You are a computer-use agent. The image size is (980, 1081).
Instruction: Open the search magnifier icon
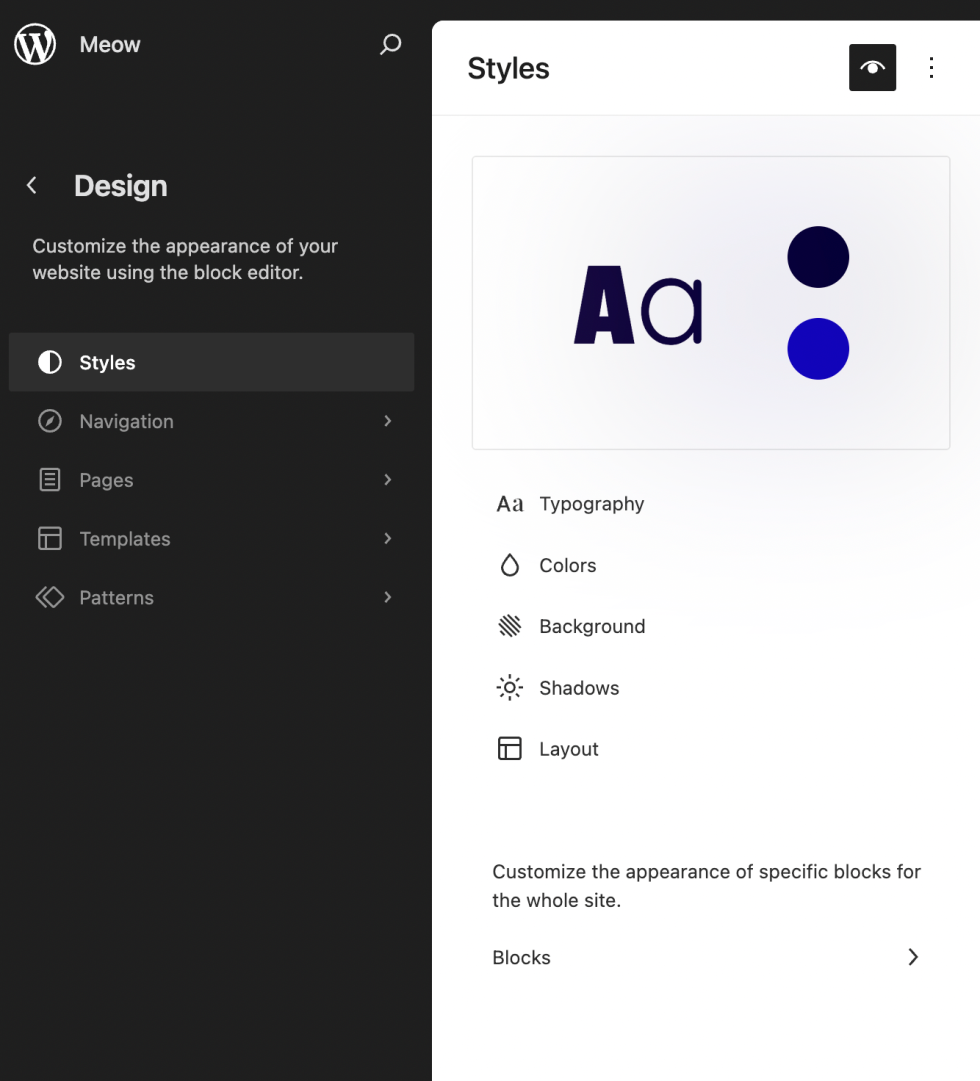[390, 44]
